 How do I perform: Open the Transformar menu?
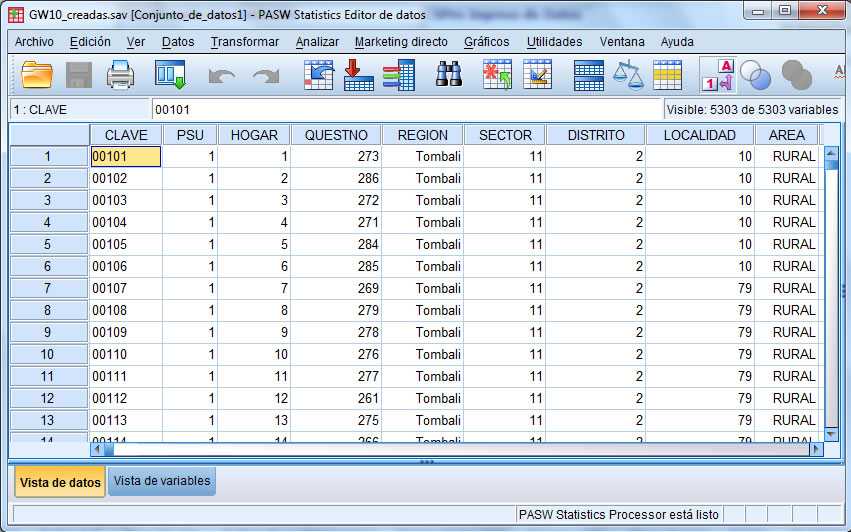(x=244, y=42)
